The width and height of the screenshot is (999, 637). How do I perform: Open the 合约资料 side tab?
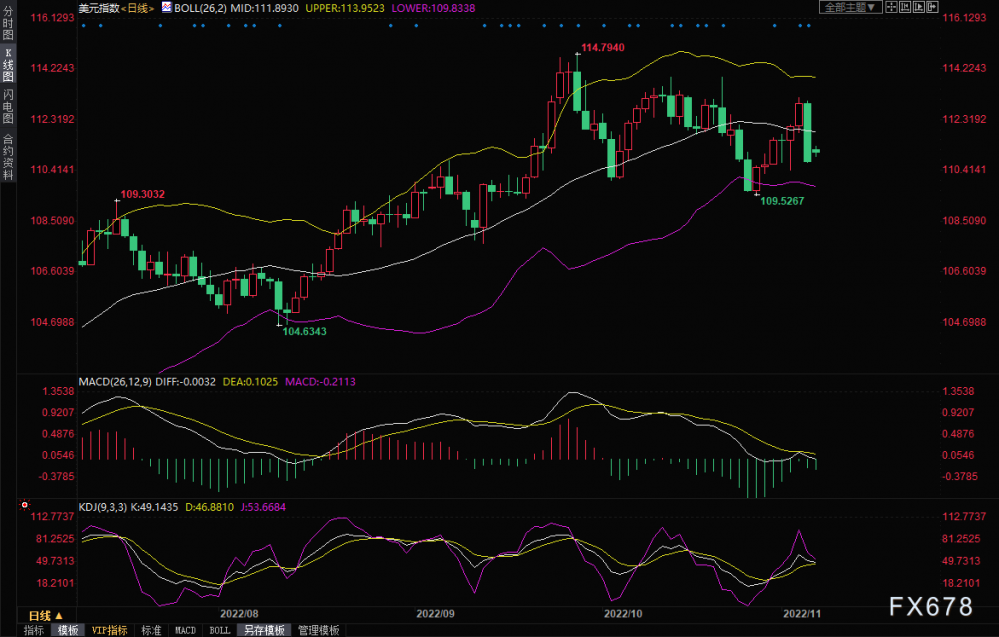(8, 157)
